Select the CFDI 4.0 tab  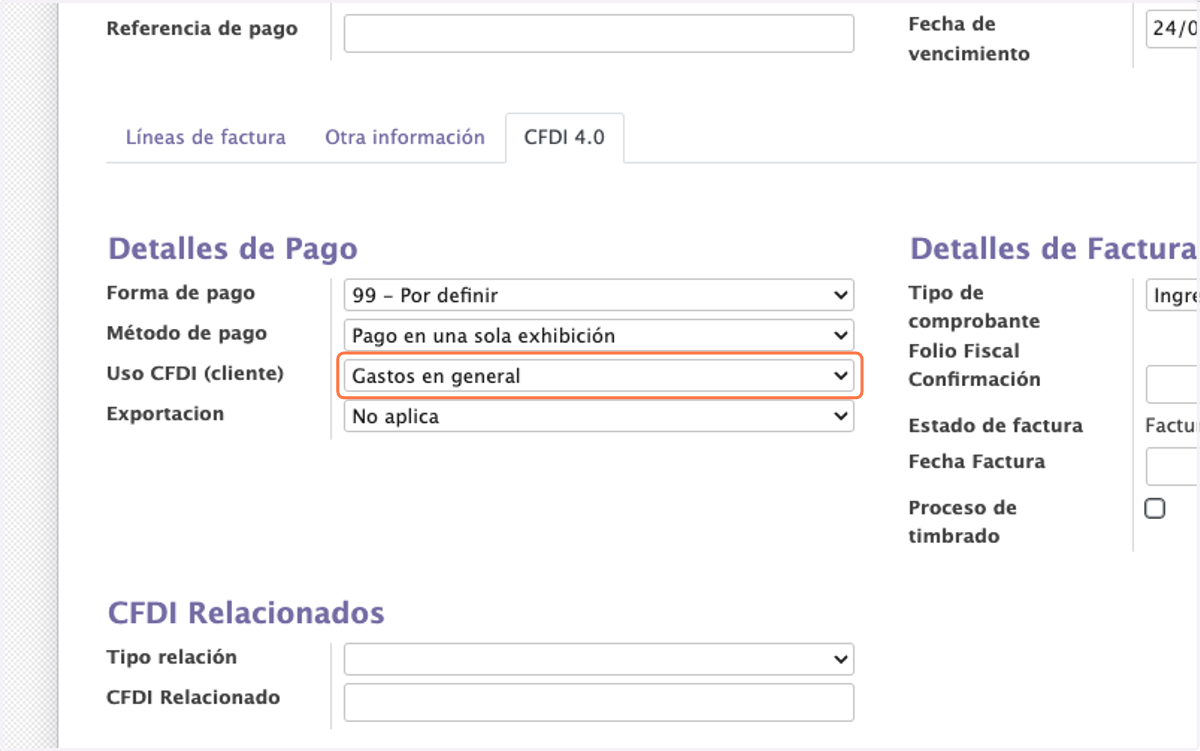click(565, 138)
